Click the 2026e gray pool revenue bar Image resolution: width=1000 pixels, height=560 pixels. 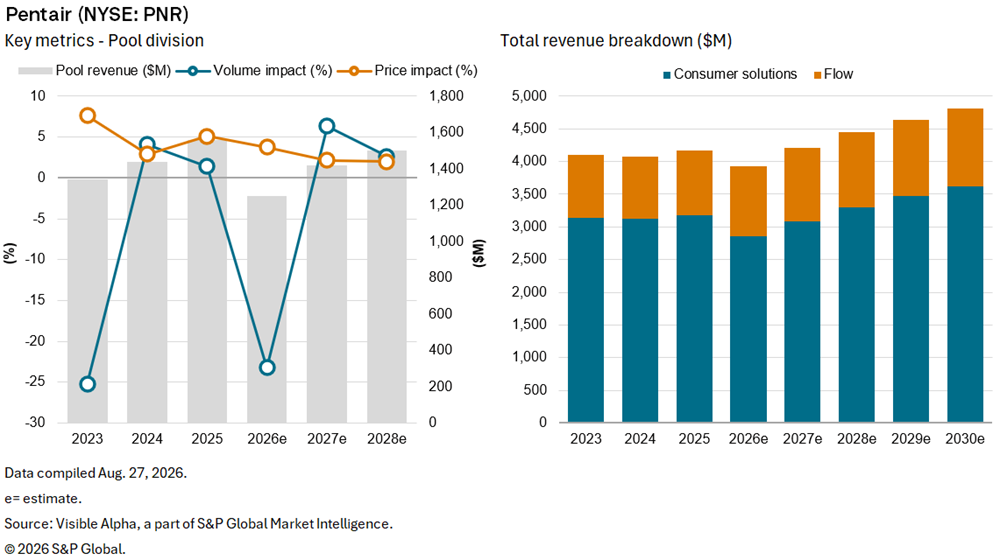(x=267, y=309)
